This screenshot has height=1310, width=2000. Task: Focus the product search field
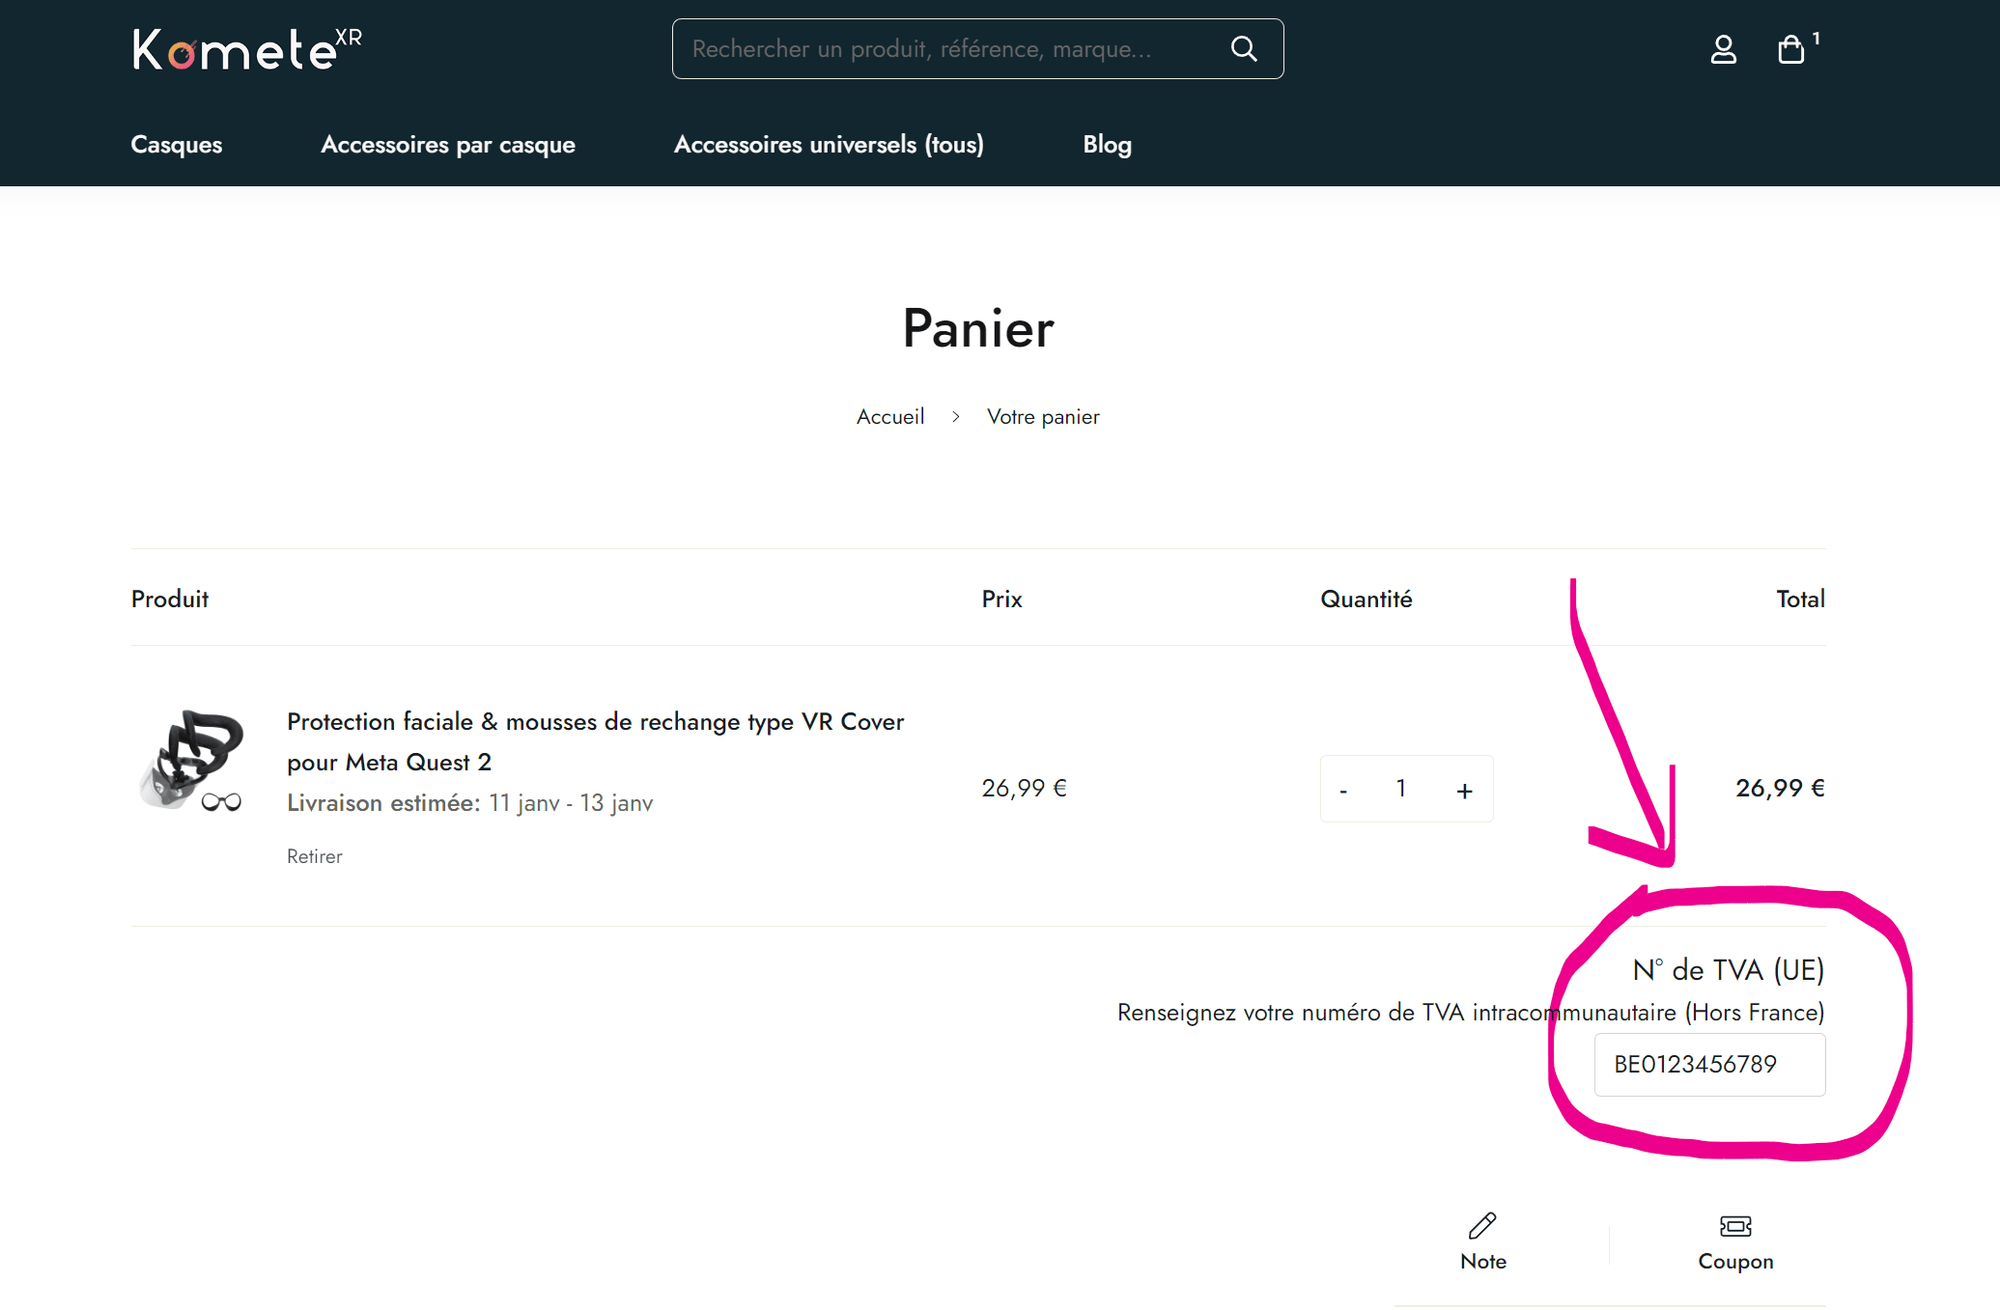click(x=940, y=49)
